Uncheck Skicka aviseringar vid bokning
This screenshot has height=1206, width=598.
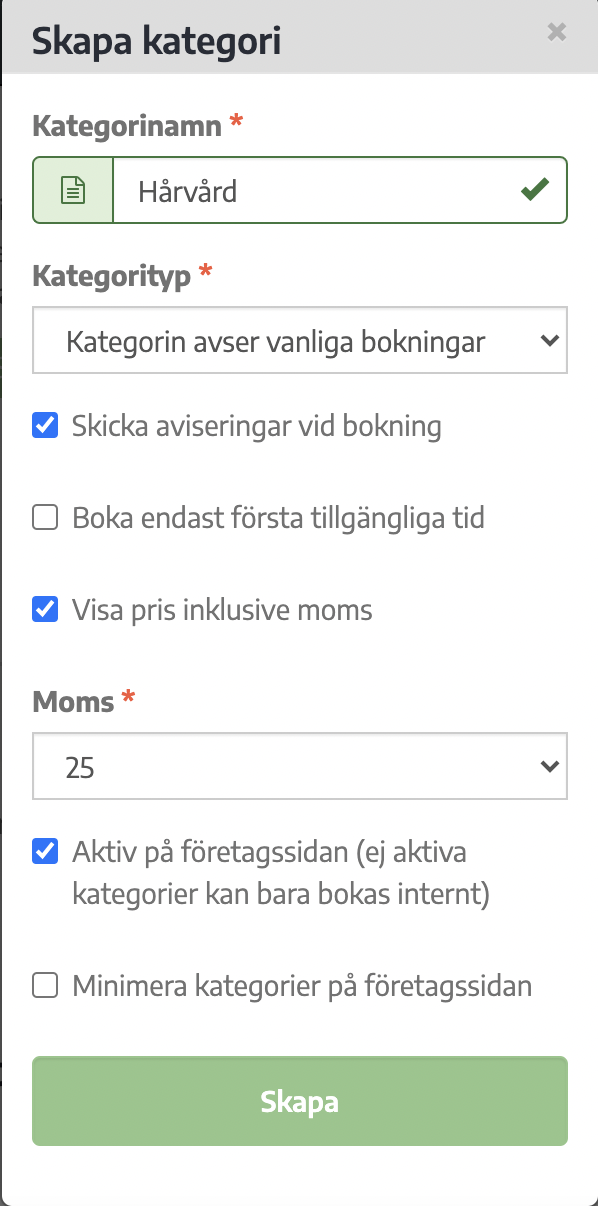(45, 425)
